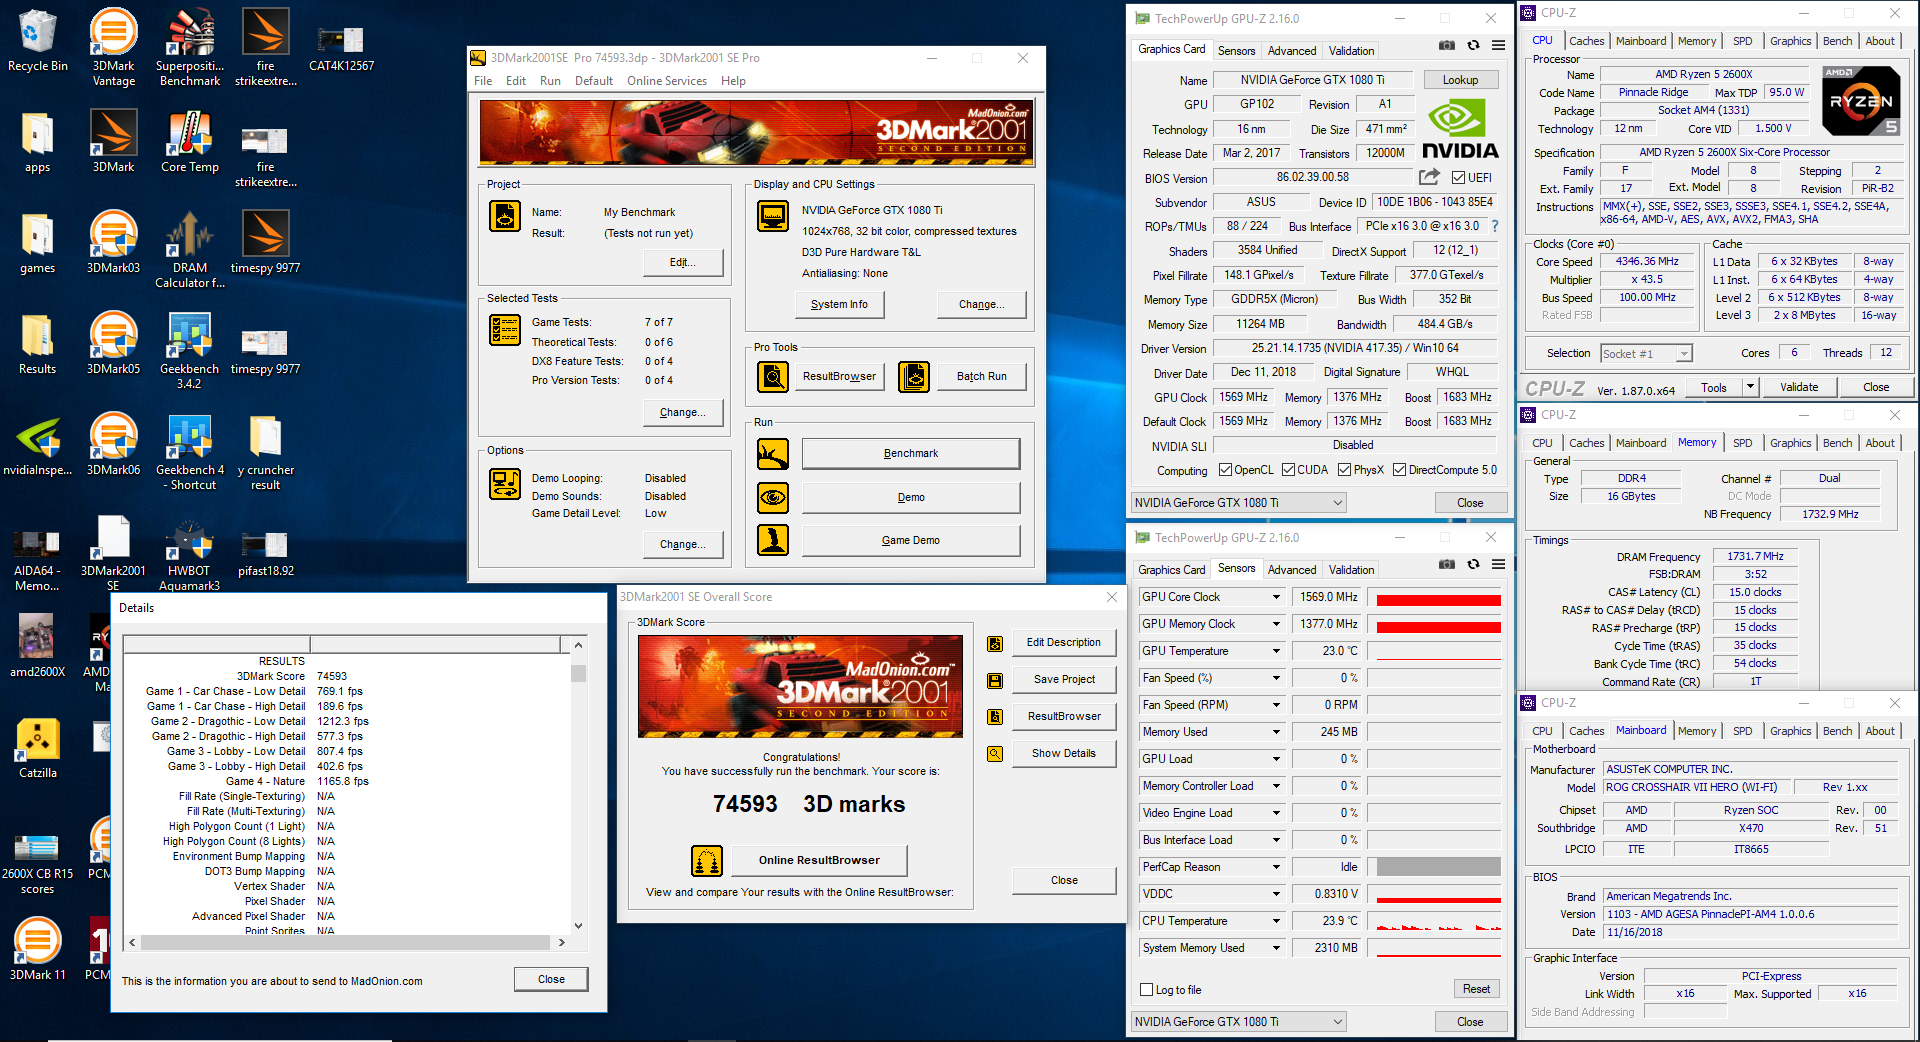Open hamburger menu in GPU-Z Graphics Card window

click(1498, 46)
